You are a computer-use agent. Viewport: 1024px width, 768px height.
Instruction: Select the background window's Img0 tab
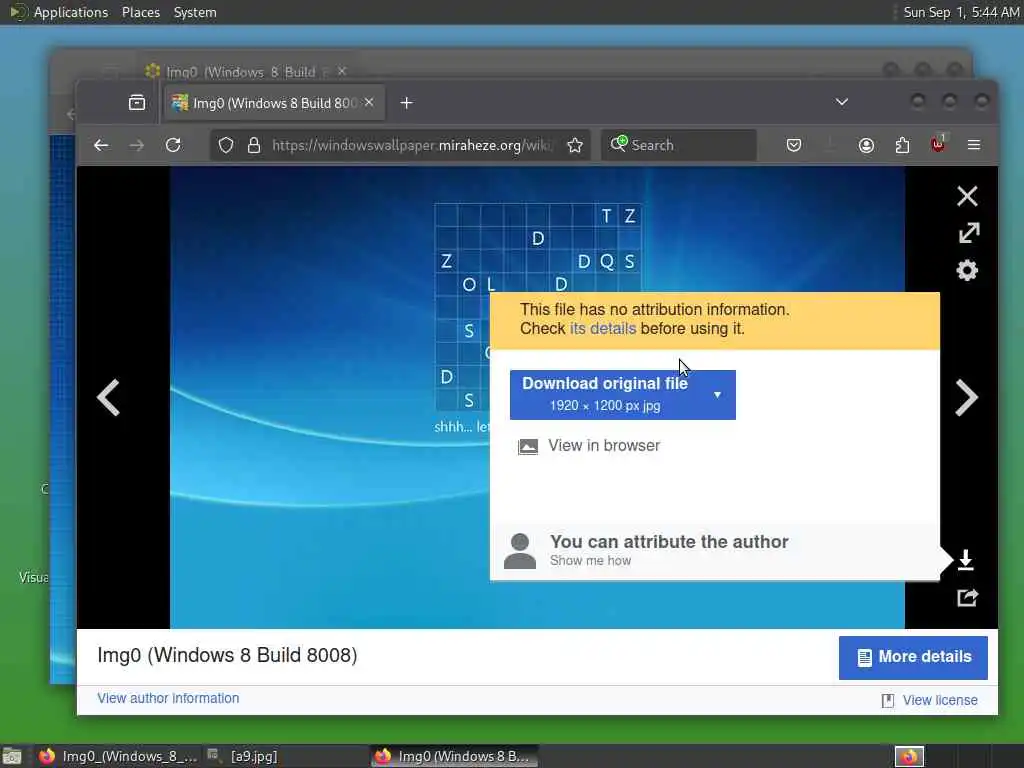(240, 72)
